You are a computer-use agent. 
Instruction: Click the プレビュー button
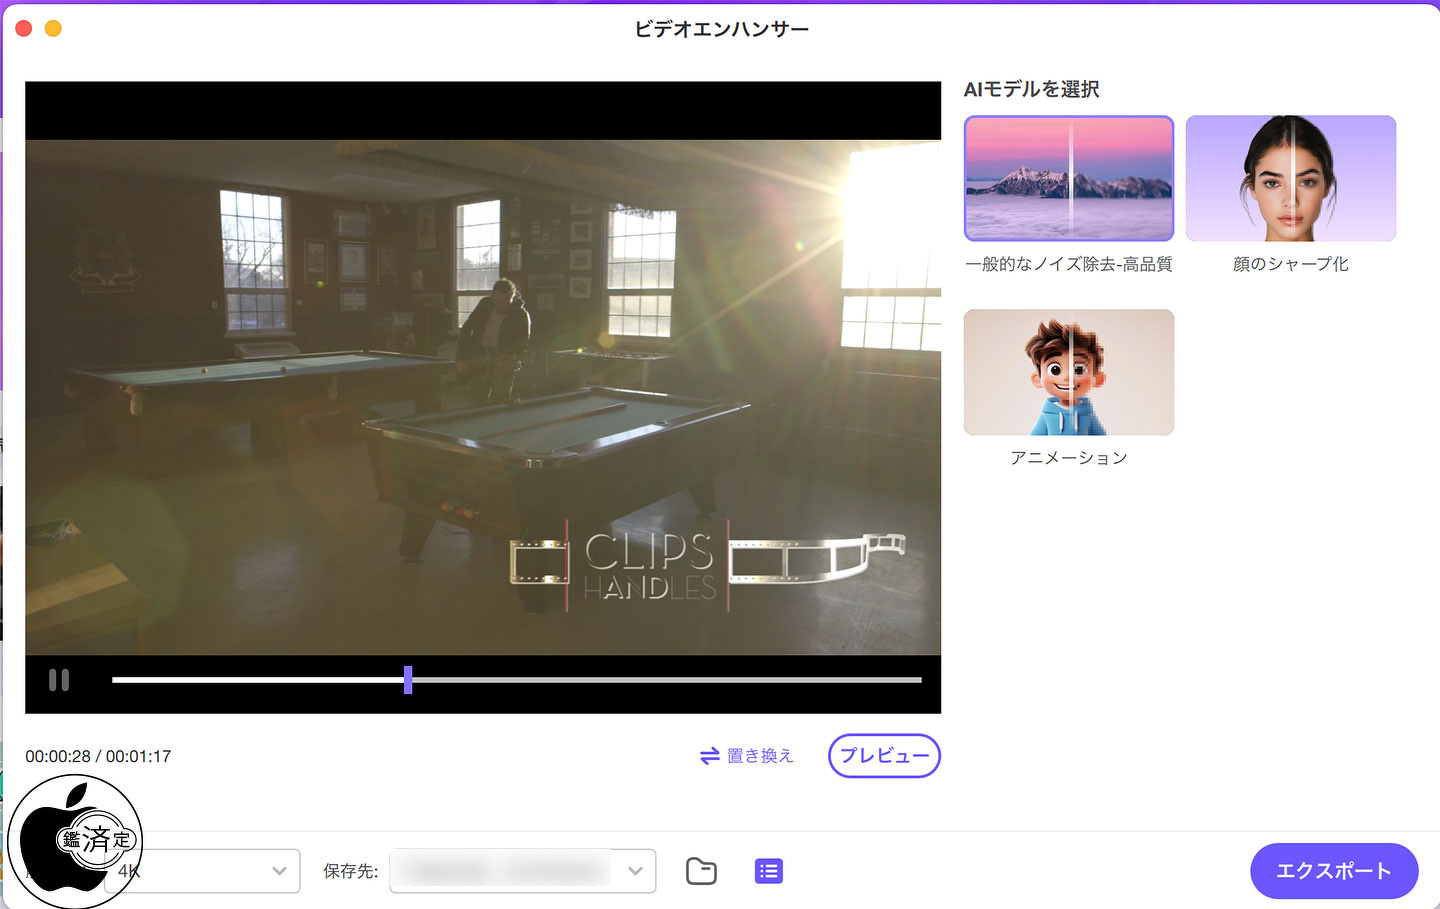coord(884,756)
